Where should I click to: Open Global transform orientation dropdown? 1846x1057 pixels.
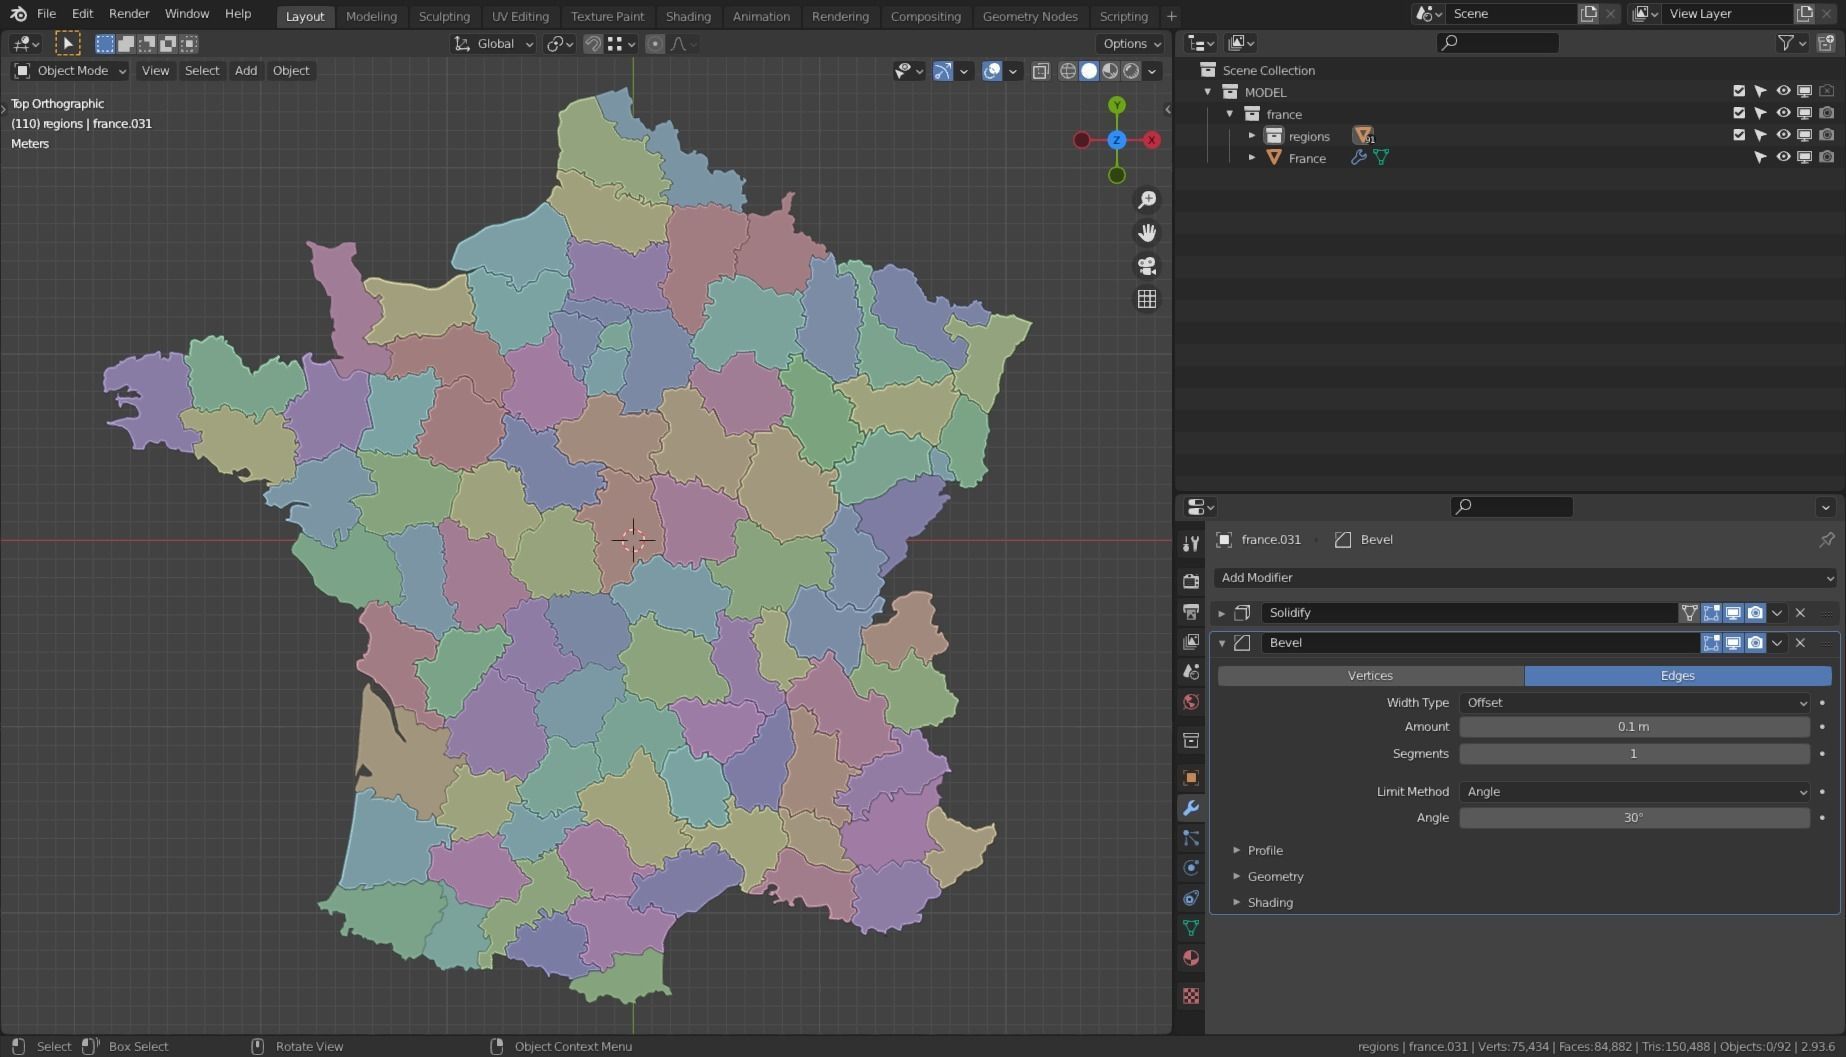(493, 44)
